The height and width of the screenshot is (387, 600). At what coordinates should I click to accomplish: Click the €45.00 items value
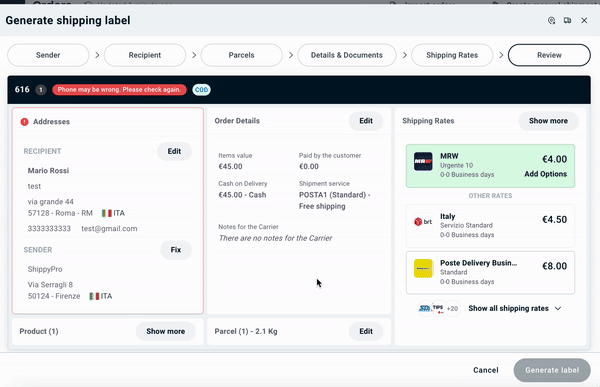coord(230,167)
